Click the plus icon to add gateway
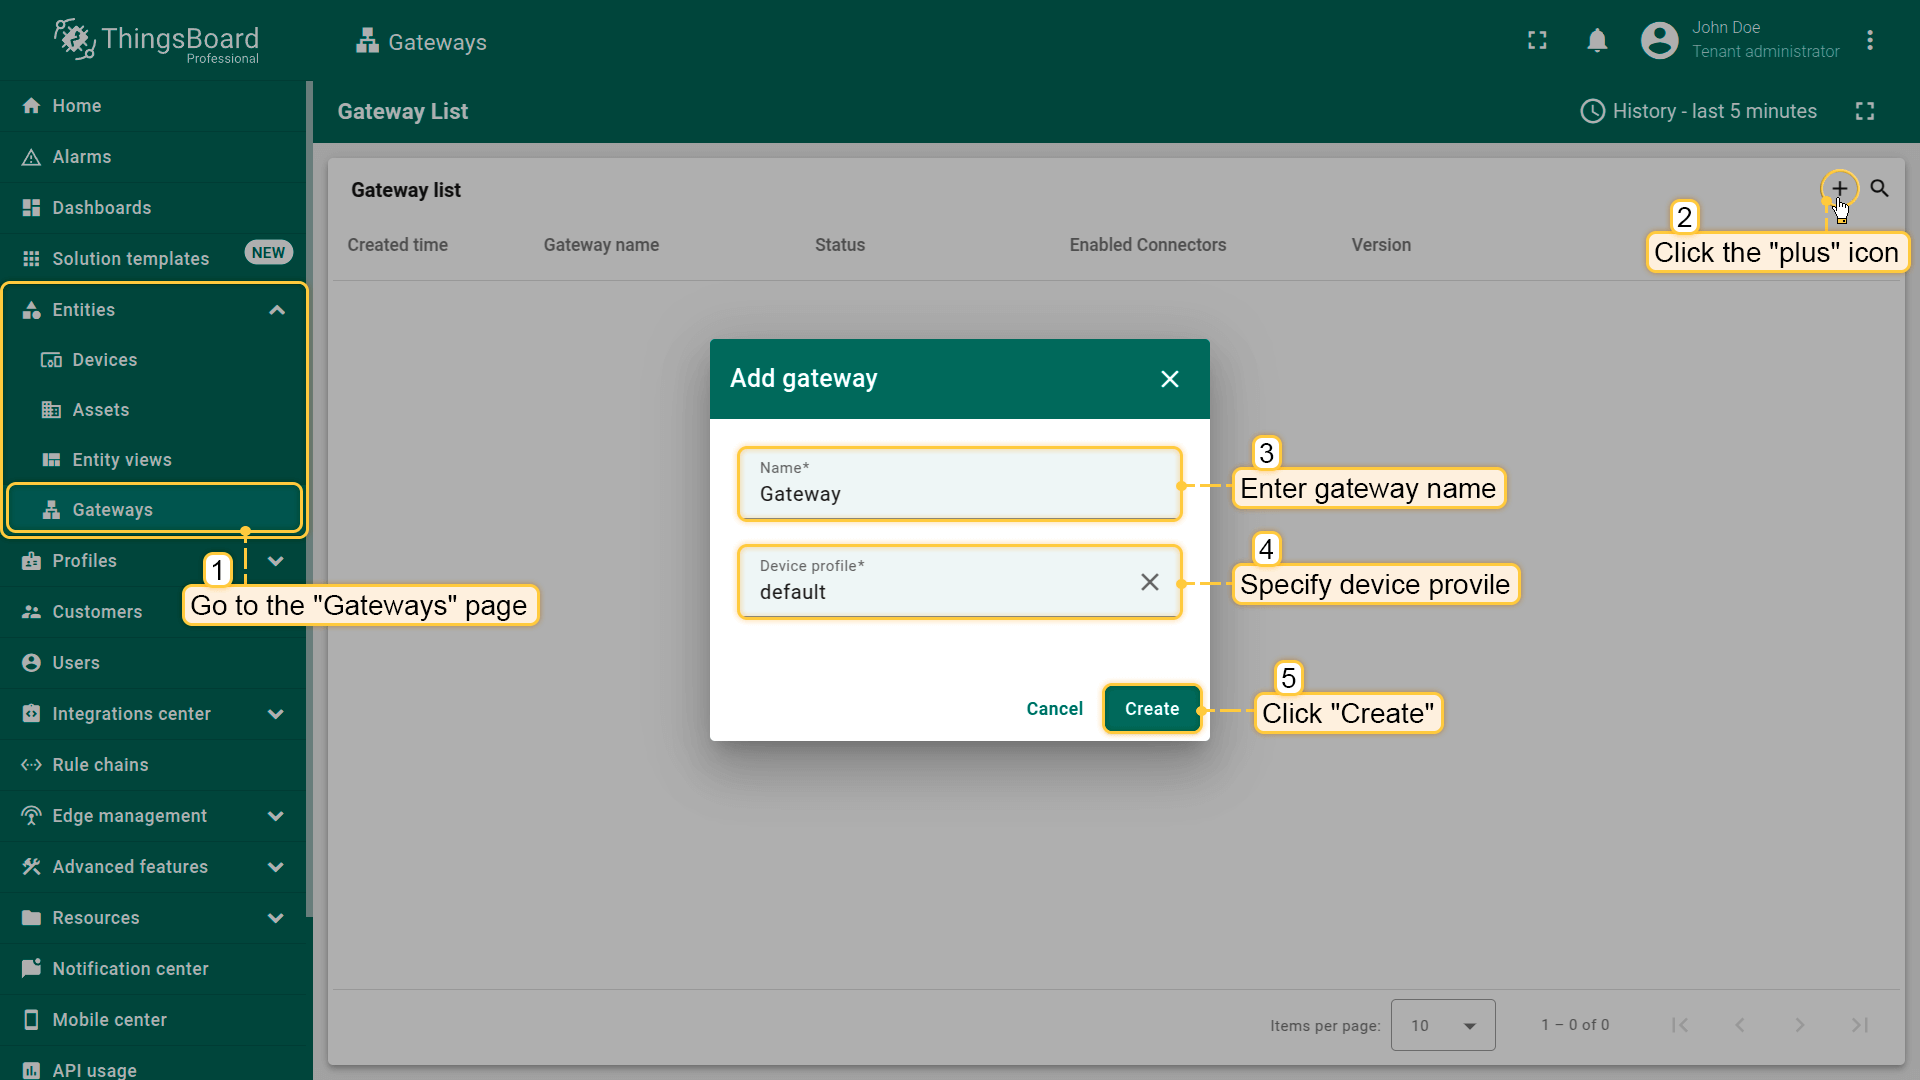 tap(1839, 188)
